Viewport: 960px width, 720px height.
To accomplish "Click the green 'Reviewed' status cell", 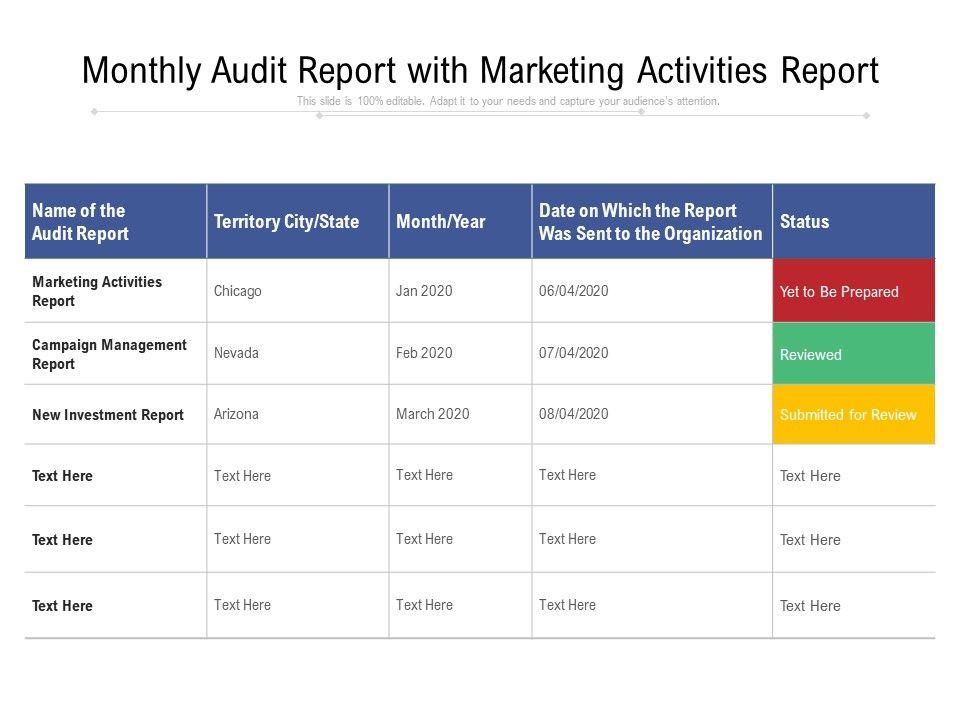I will pyautogui.click(x=854, y=354).
